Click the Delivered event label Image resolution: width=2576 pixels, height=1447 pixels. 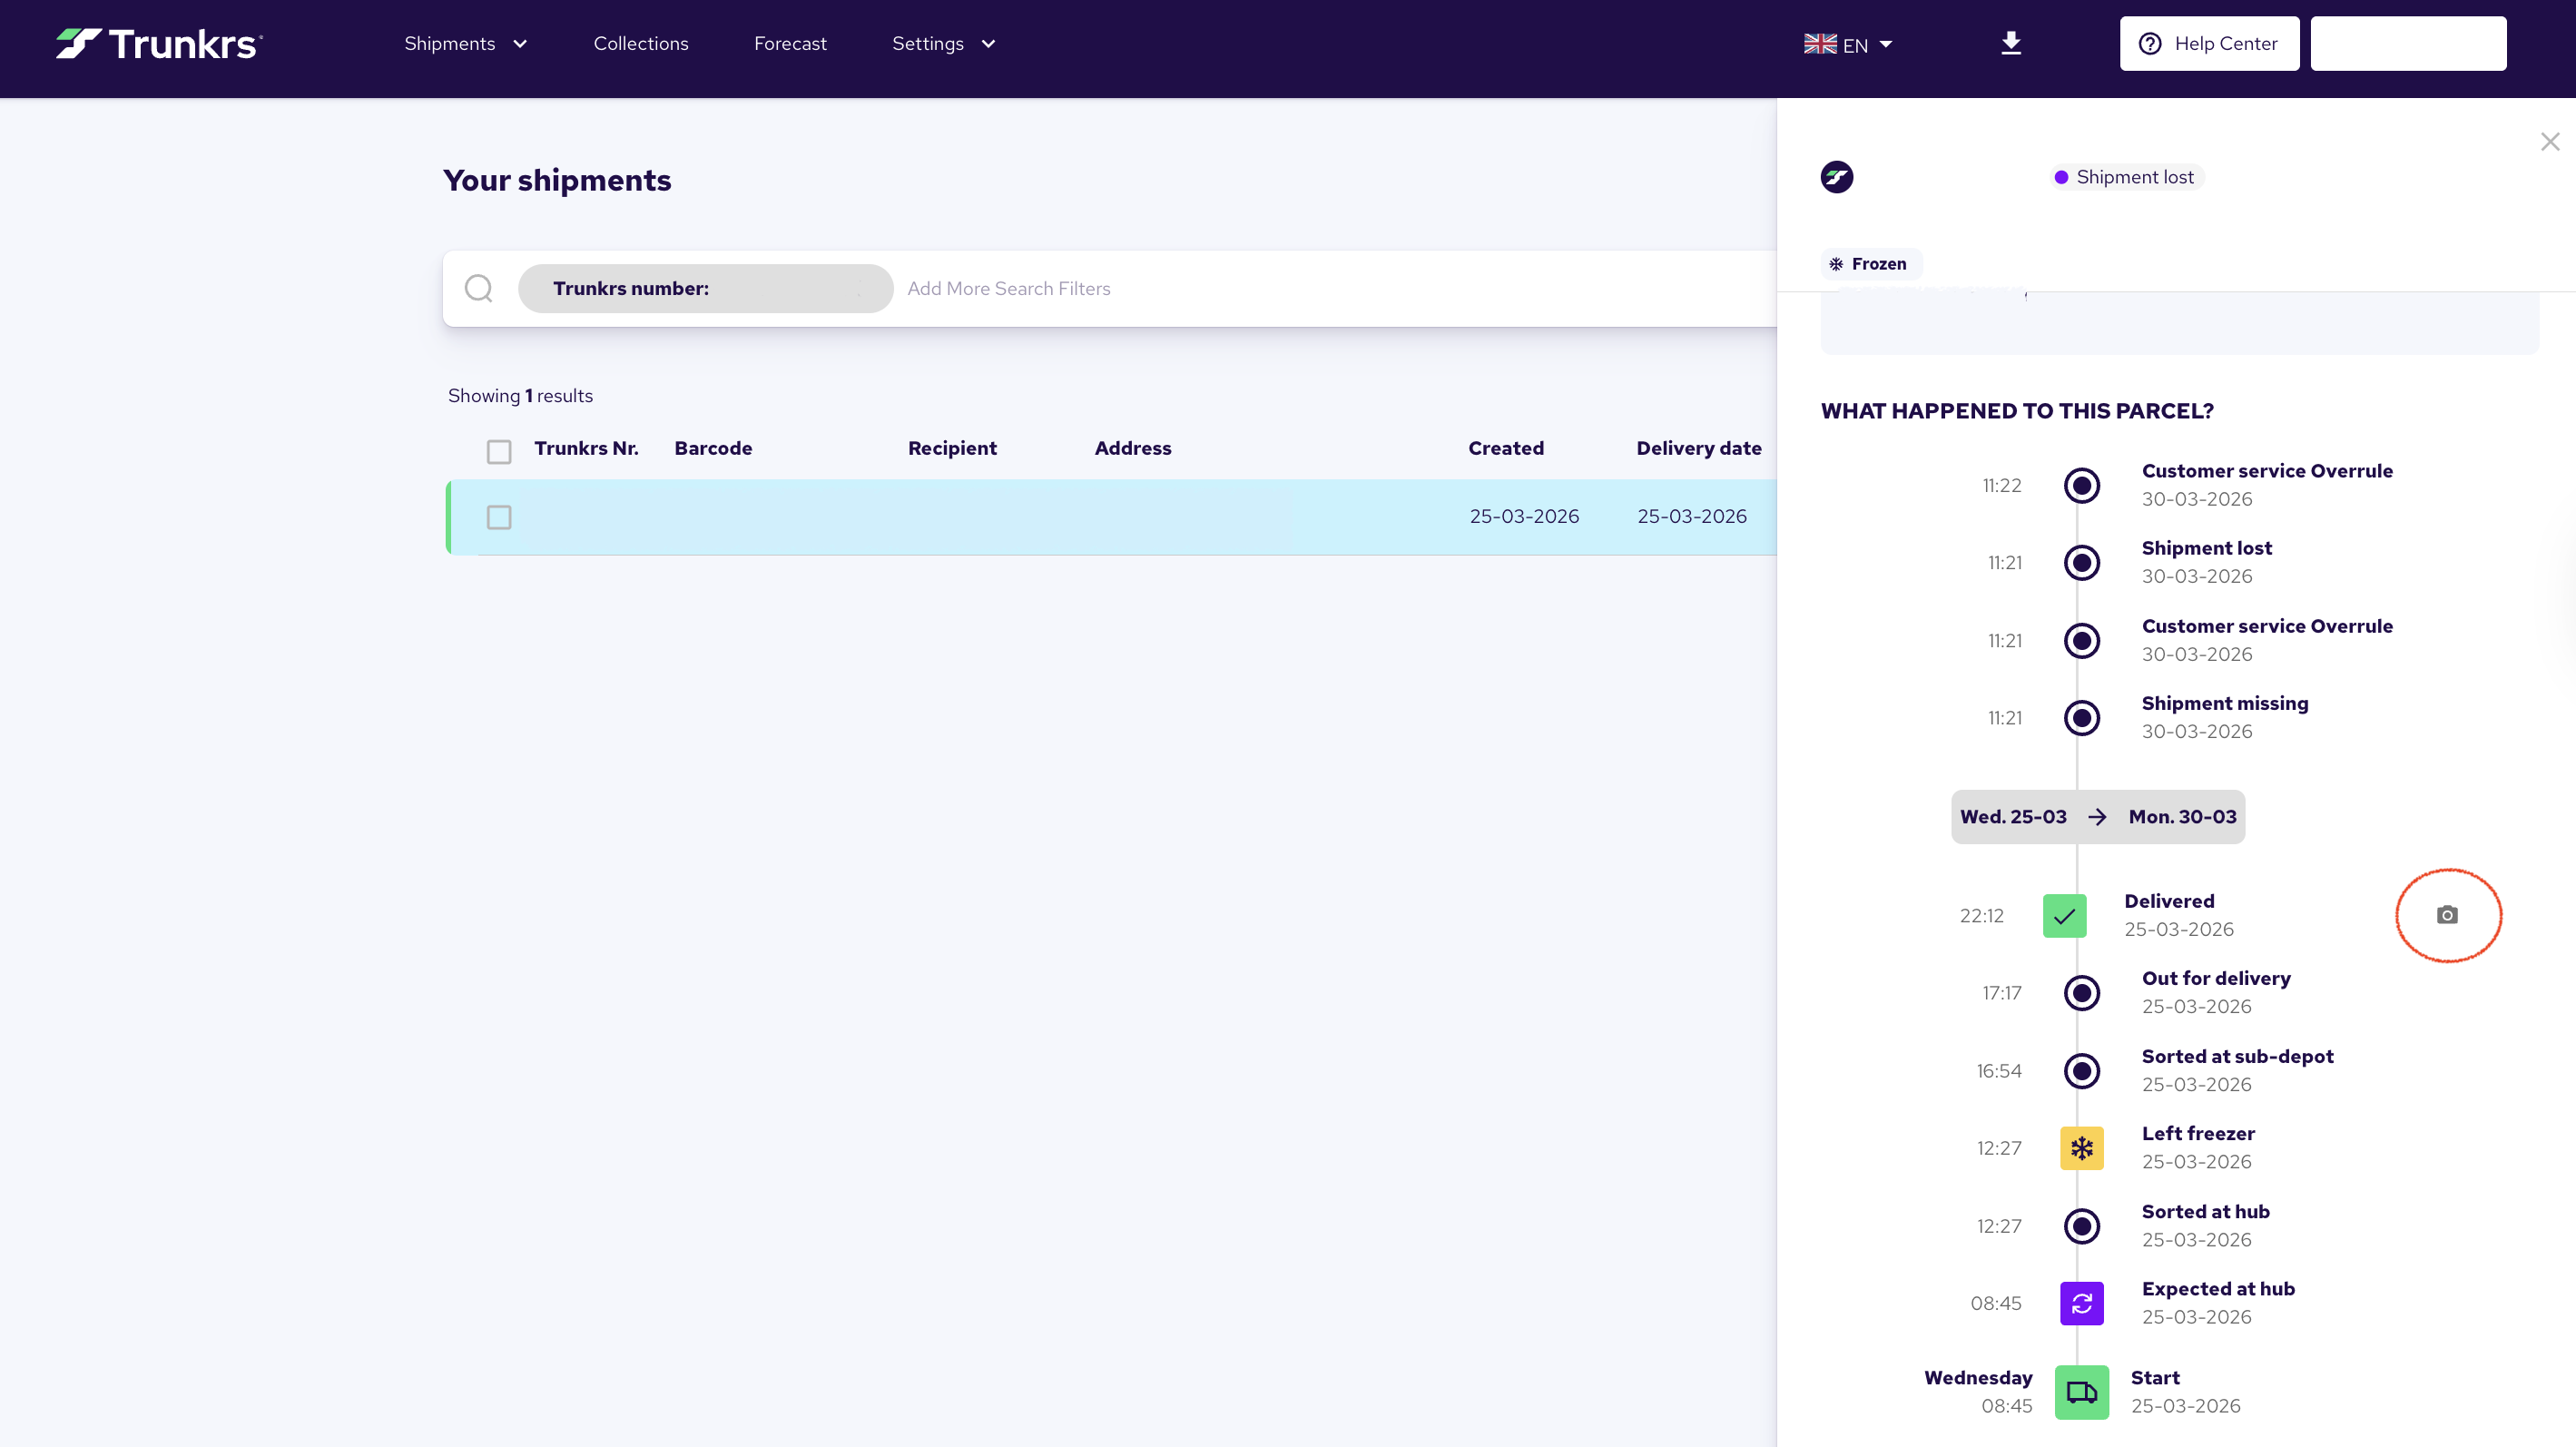pos(2169,901)
